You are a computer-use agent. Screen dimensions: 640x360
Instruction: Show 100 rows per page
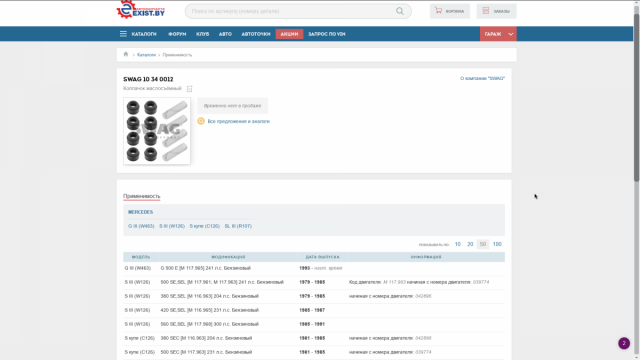(x=497, y=244)
